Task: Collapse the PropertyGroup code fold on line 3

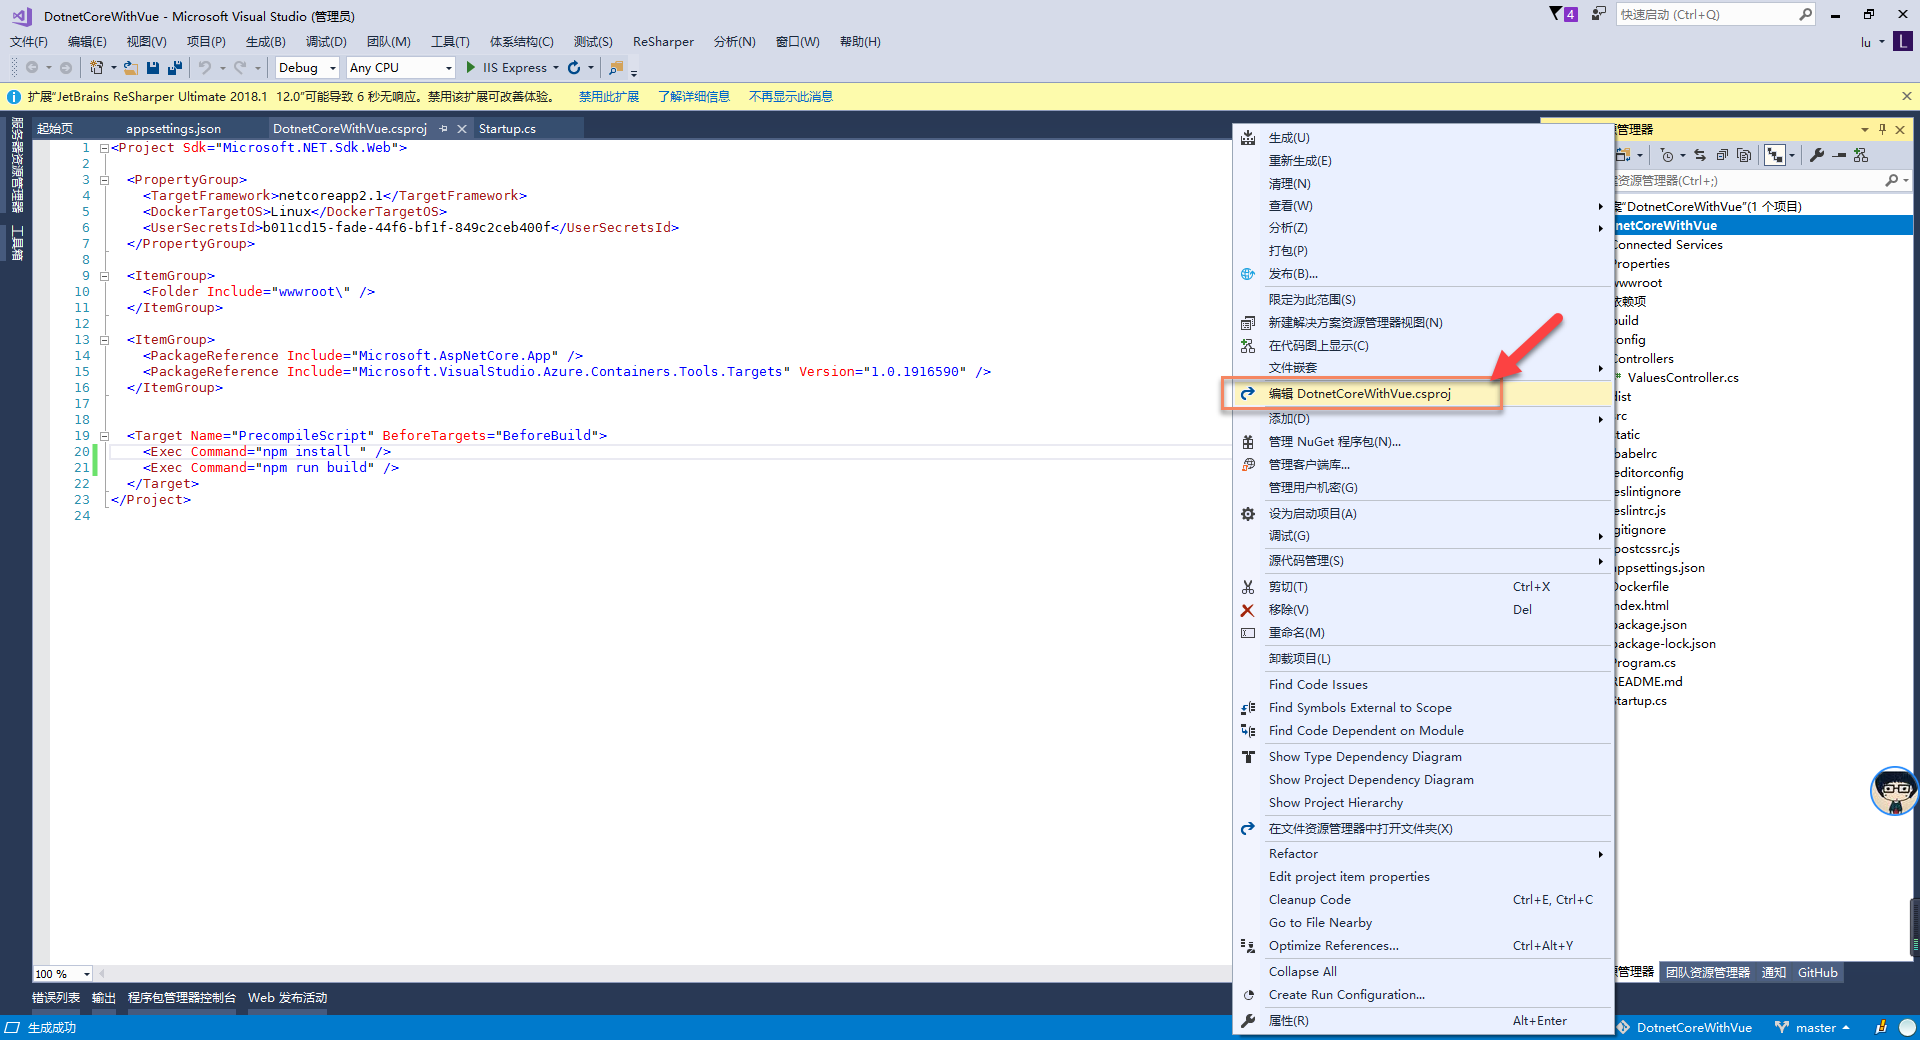Action: pyautogui.click(x=104, y=180)
